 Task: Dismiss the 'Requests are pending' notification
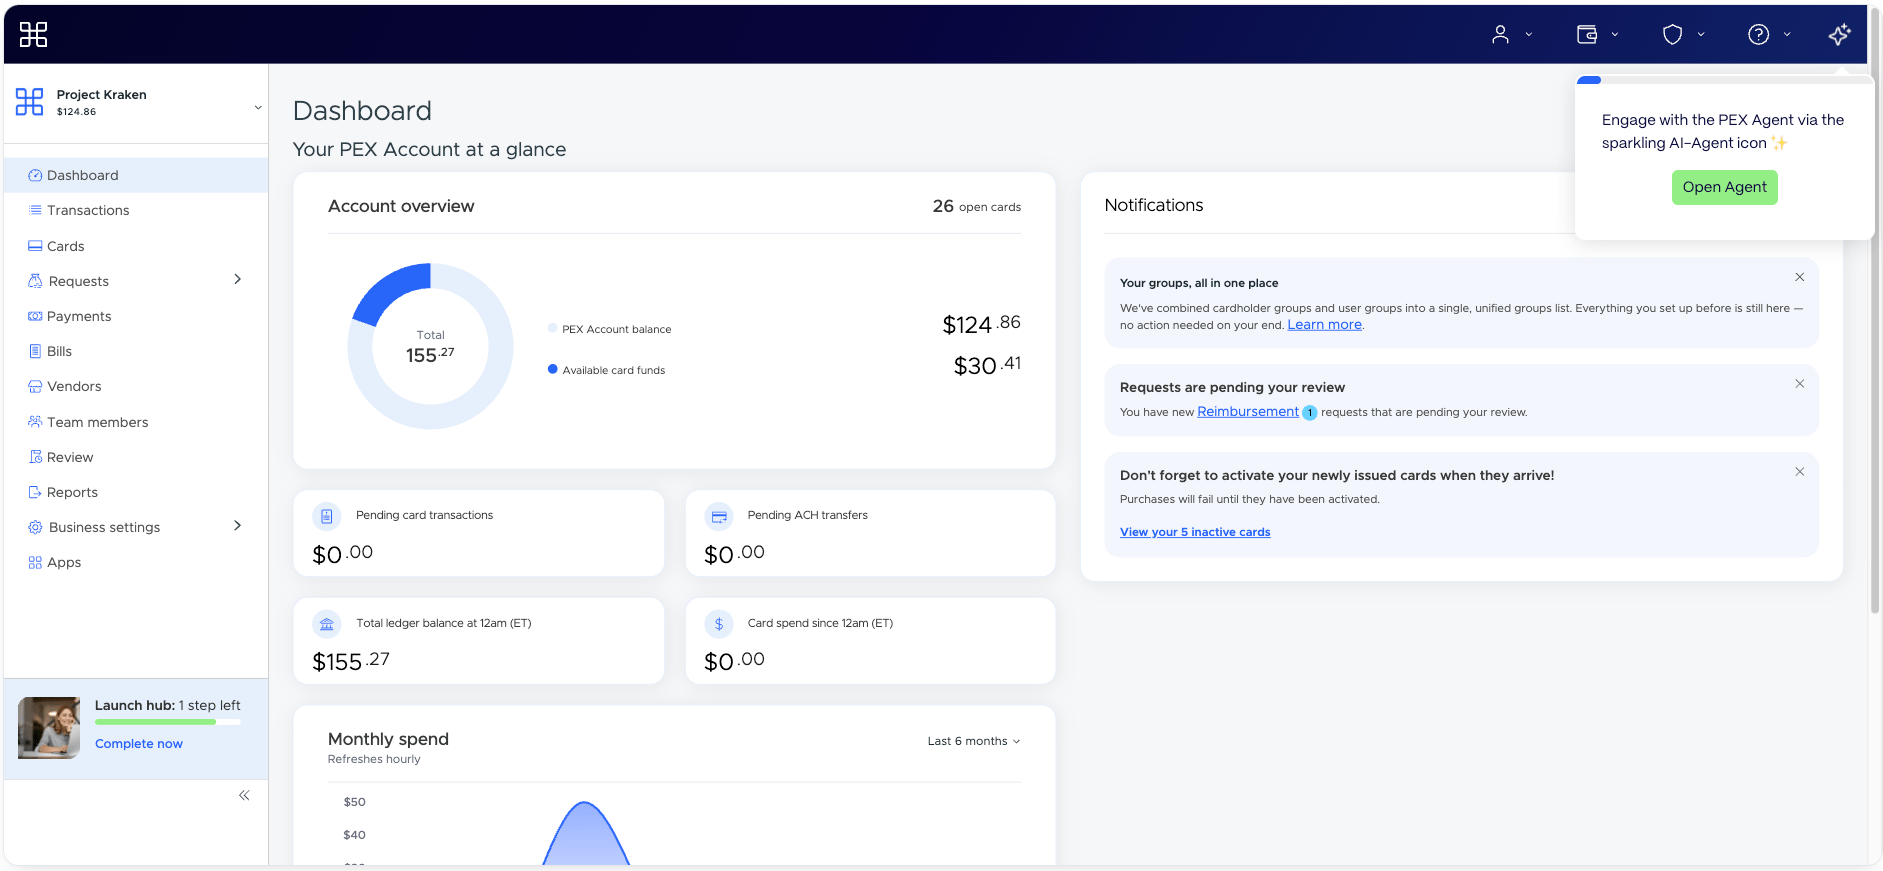click(x=1799, y=383)
